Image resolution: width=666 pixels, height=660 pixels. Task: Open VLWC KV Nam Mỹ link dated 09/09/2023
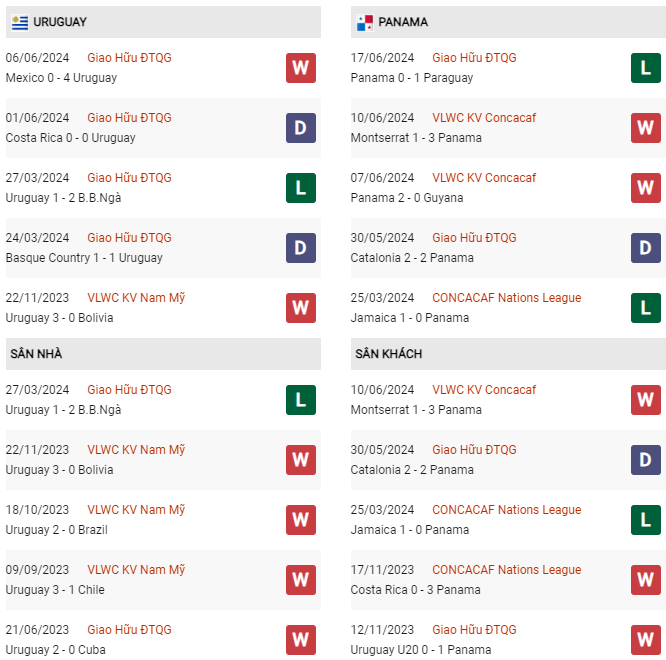pos(136,570)
